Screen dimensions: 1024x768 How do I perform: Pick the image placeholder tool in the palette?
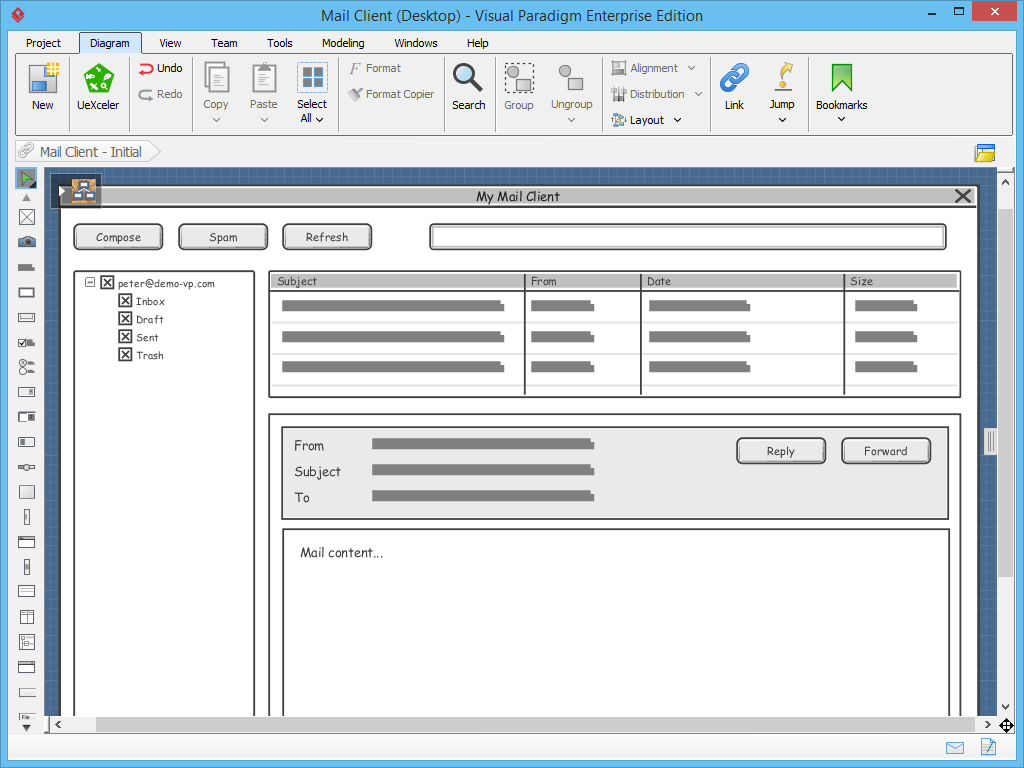27,217
